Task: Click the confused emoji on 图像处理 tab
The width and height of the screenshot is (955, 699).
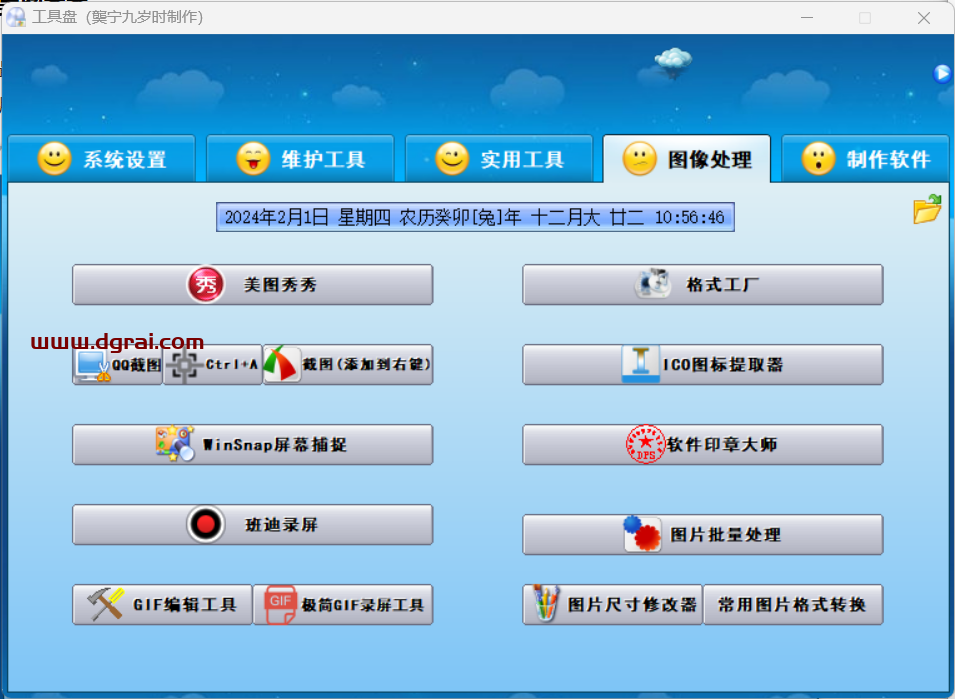Action: pos(640,159)
